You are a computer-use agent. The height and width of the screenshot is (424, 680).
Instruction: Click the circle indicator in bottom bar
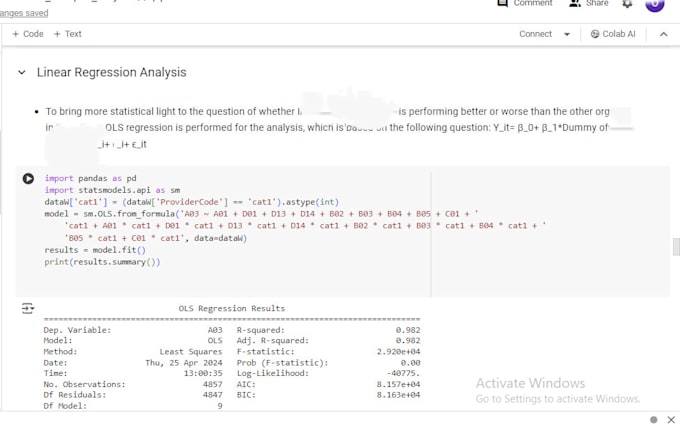pyautogui.click(x=654, y=419)
